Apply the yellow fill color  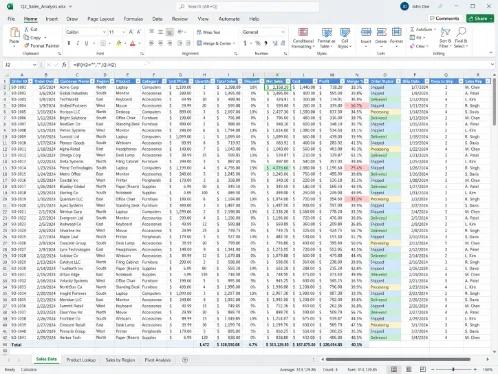click(x=119, y=43)
